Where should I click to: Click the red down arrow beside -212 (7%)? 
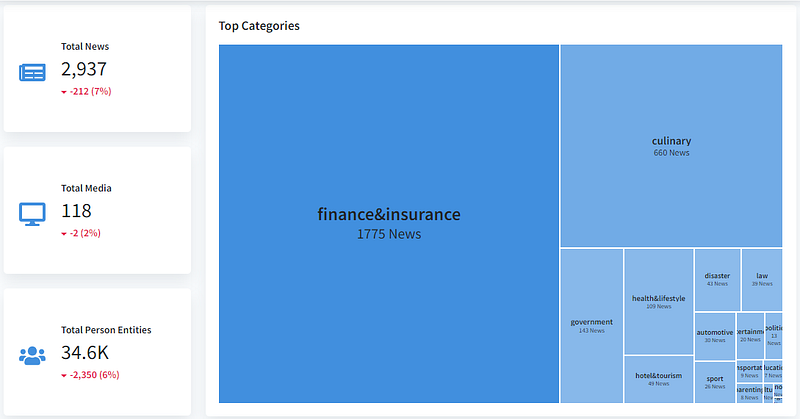tap(64, 92)
